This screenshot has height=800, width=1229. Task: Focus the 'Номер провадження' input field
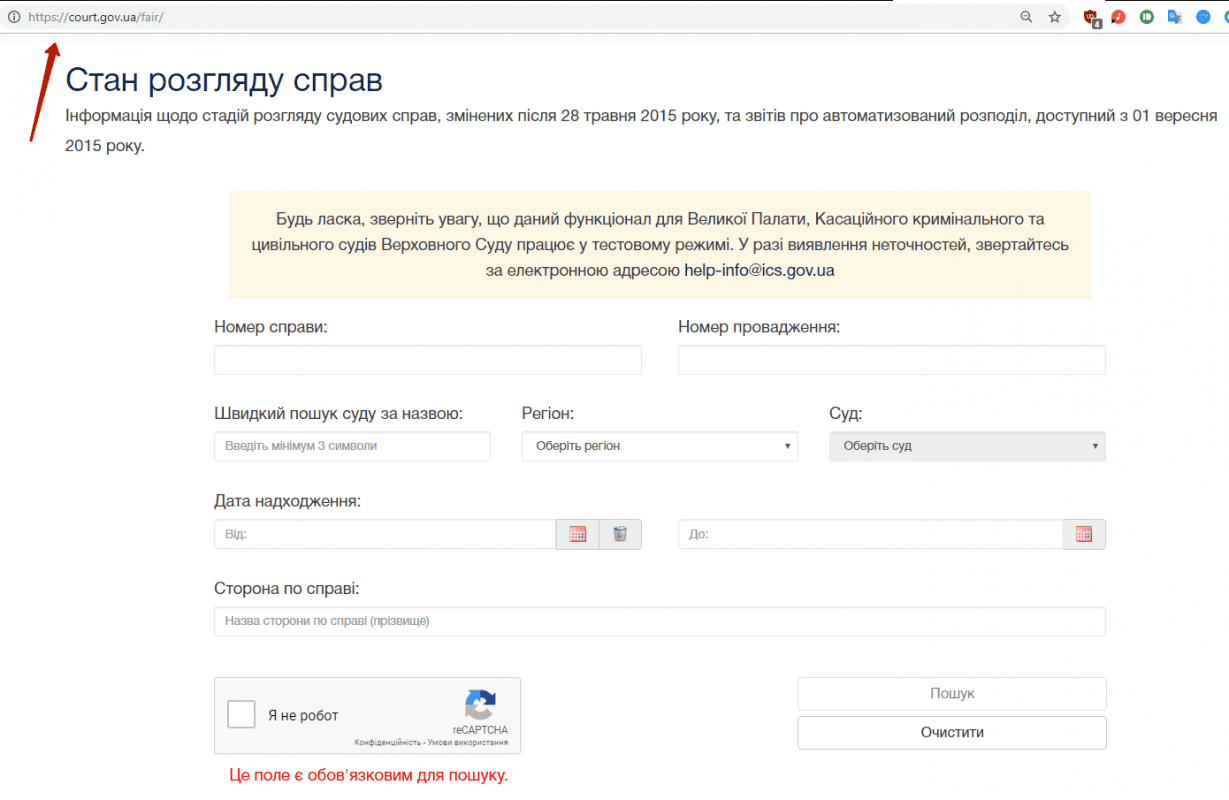pyautogui.click(x=891, y=360)
